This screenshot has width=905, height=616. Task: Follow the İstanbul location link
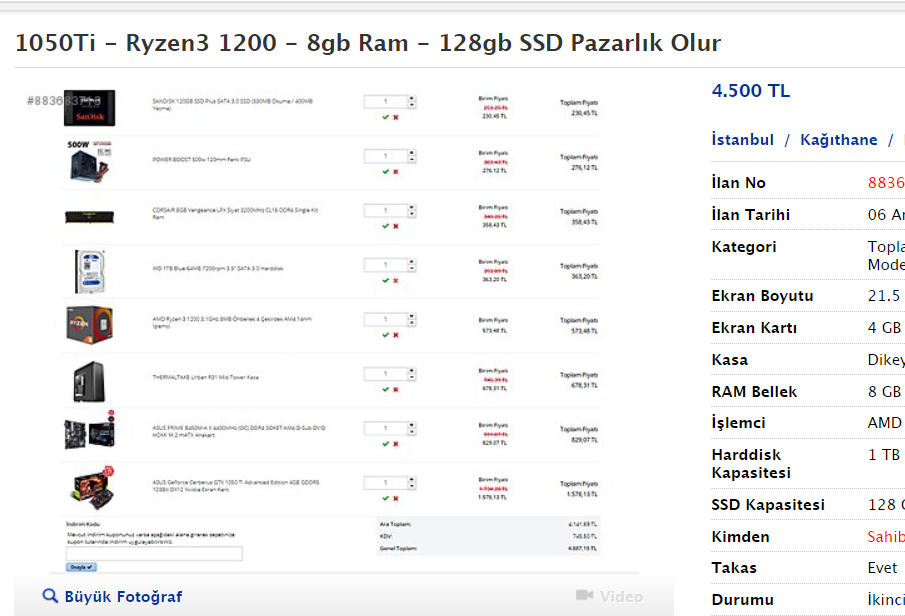(742, 140)
